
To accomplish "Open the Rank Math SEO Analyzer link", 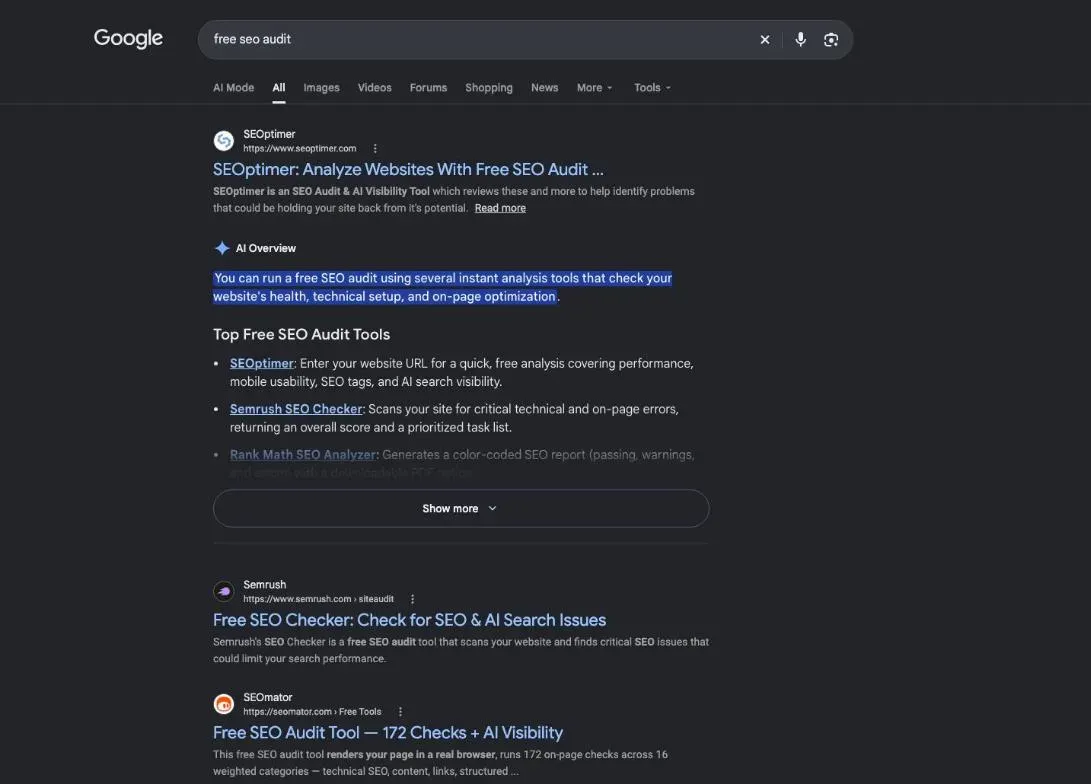I will coord(303,454).
